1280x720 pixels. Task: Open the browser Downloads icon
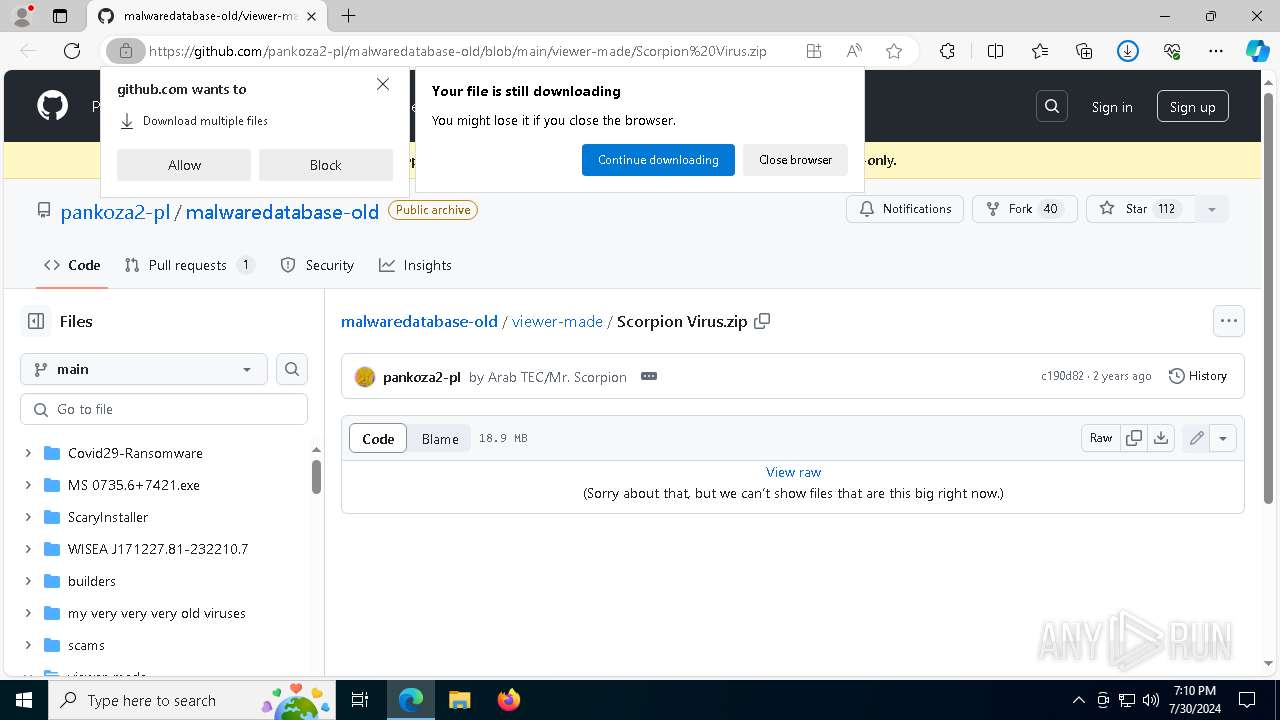click(1128, 51)
